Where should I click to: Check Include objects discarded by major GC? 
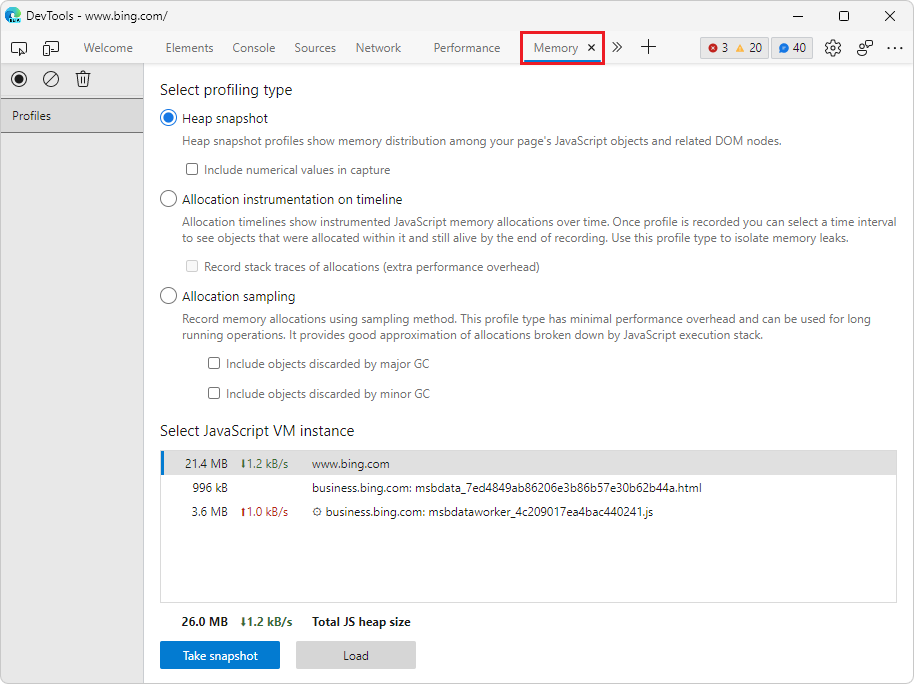pyautogui.click(x=214, y=363)
